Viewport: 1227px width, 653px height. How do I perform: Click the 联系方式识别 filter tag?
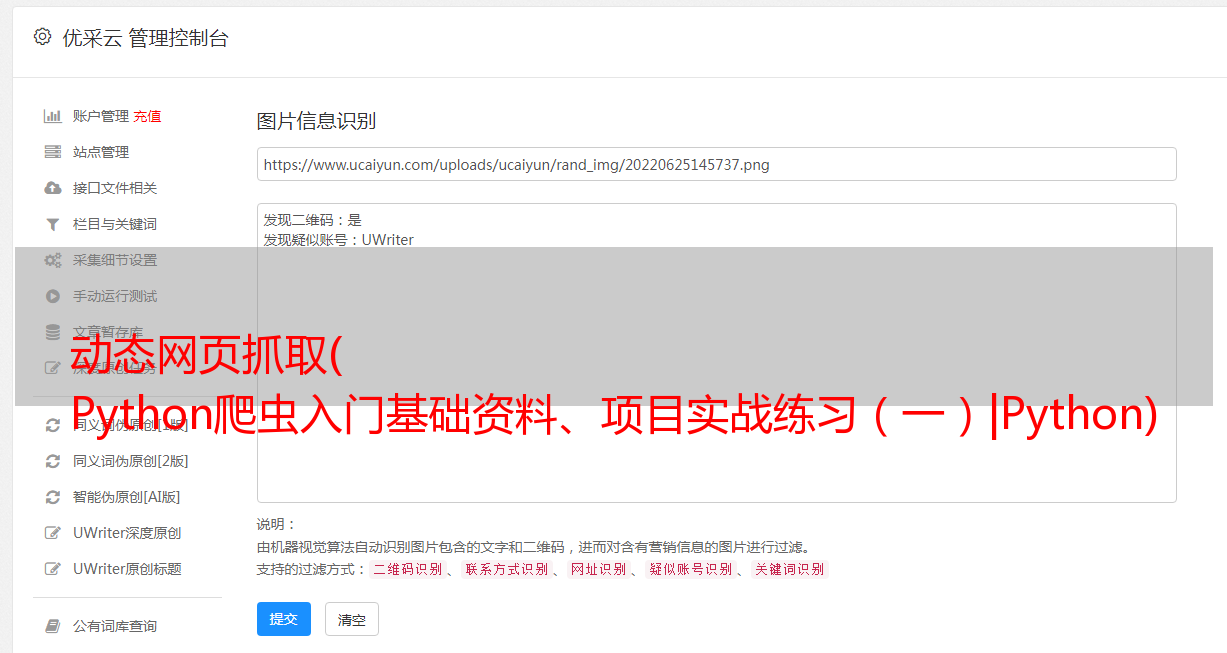click(x=507, y=569)
